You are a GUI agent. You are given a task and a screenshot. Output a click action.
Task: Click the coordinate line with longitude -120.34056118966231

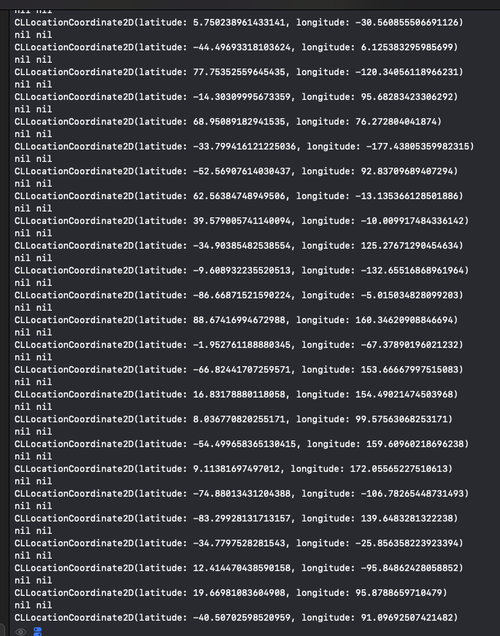pos(238,72)
